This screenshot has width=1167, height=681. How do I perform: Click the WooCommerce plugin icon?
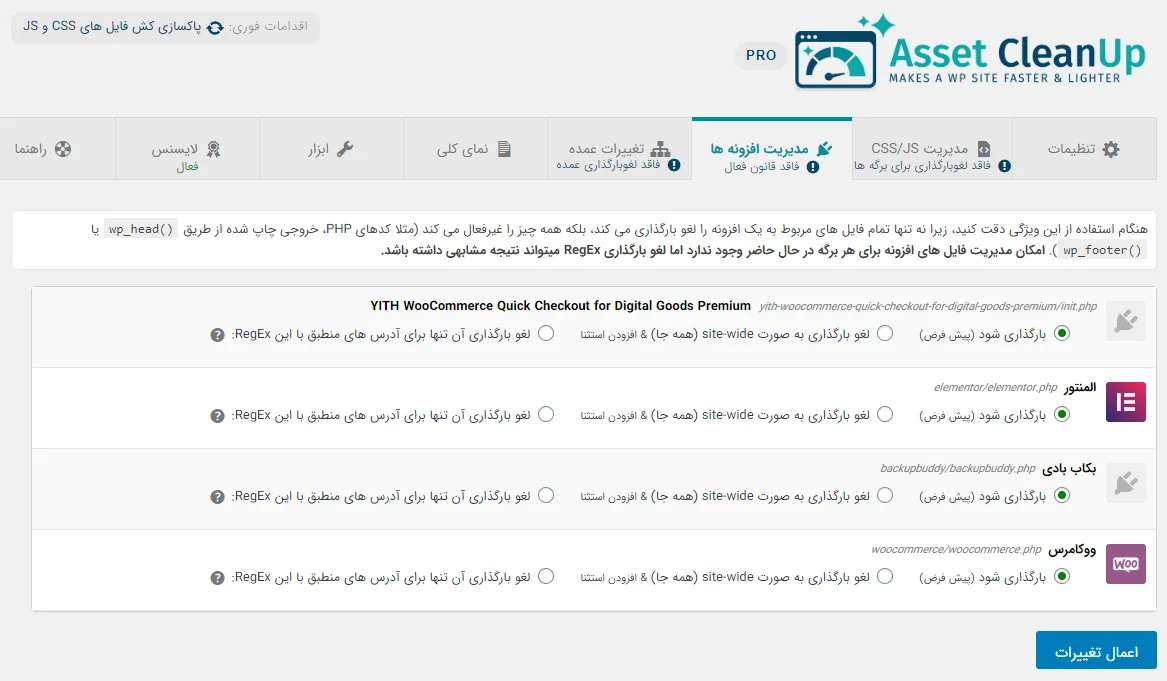pyautogui.click(x=1125, y=564)
